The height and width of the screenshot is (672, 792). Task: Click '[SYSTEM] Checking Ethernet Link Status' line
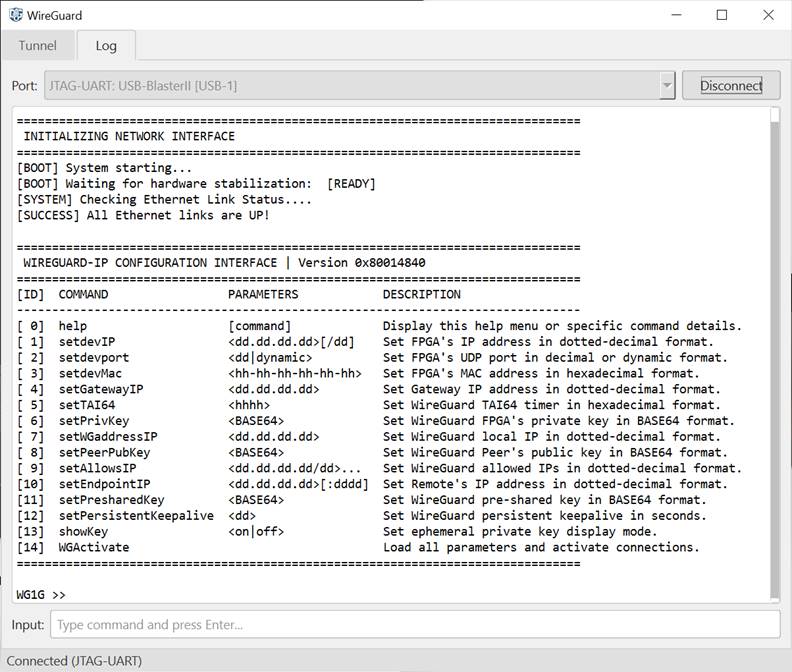(x=164, y=199)
